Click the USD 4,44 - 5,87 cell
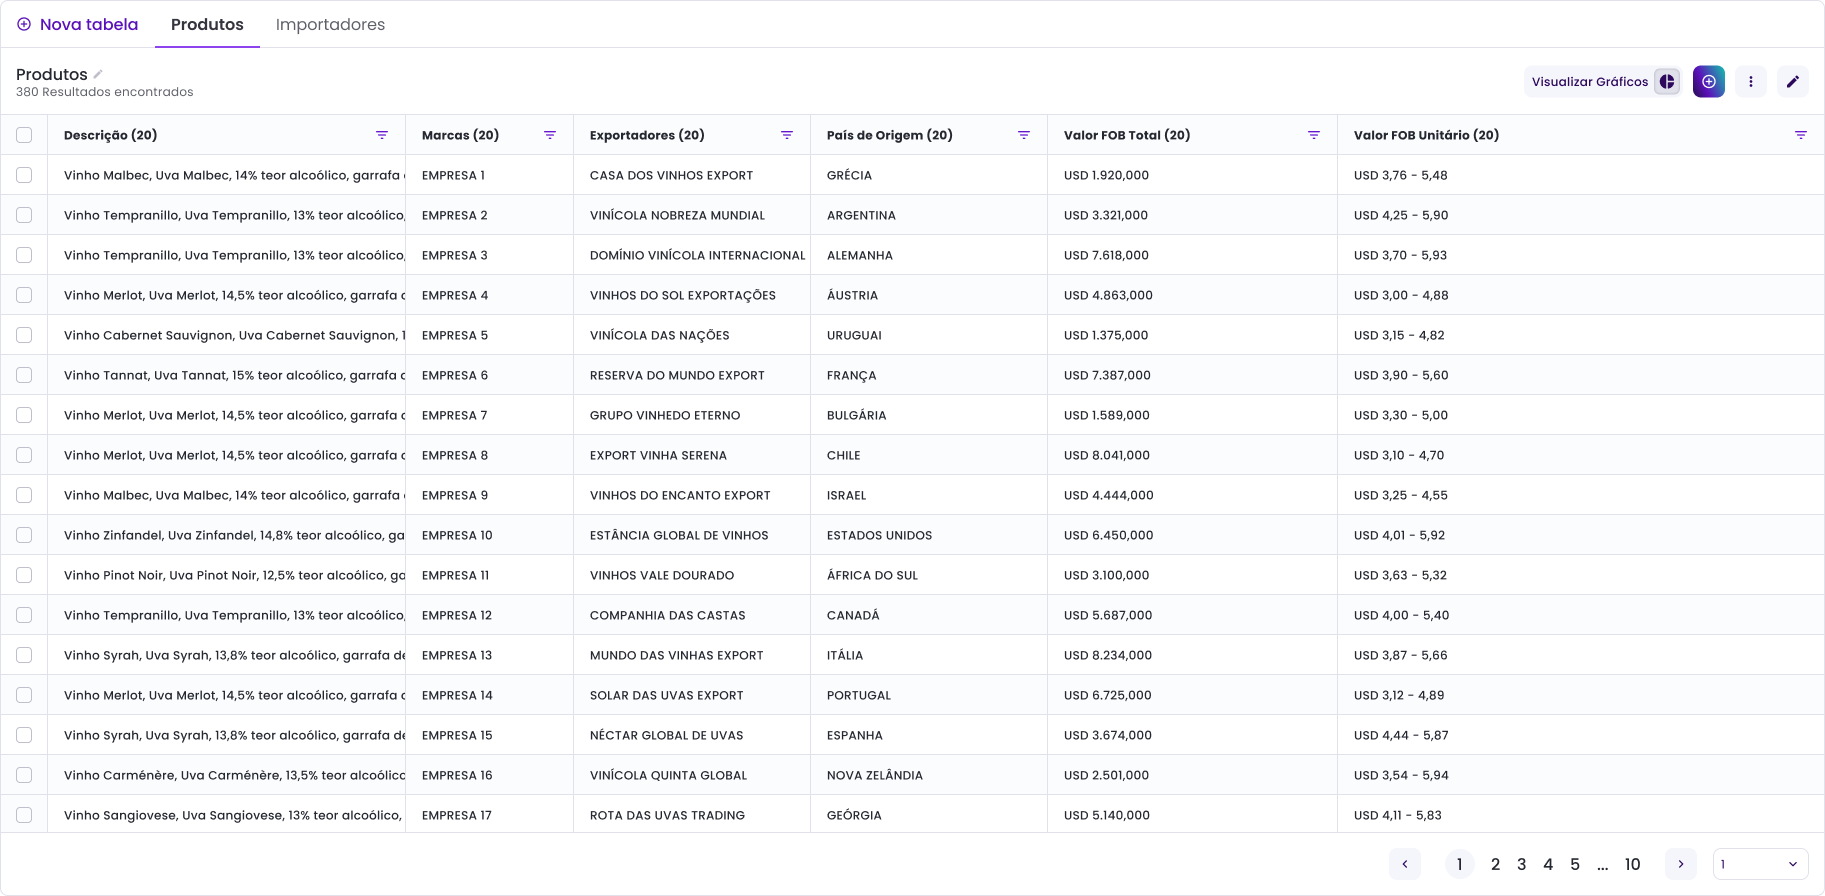Screen dimensions: 1825x896 pyautogui.click(x=1581, y=735)
